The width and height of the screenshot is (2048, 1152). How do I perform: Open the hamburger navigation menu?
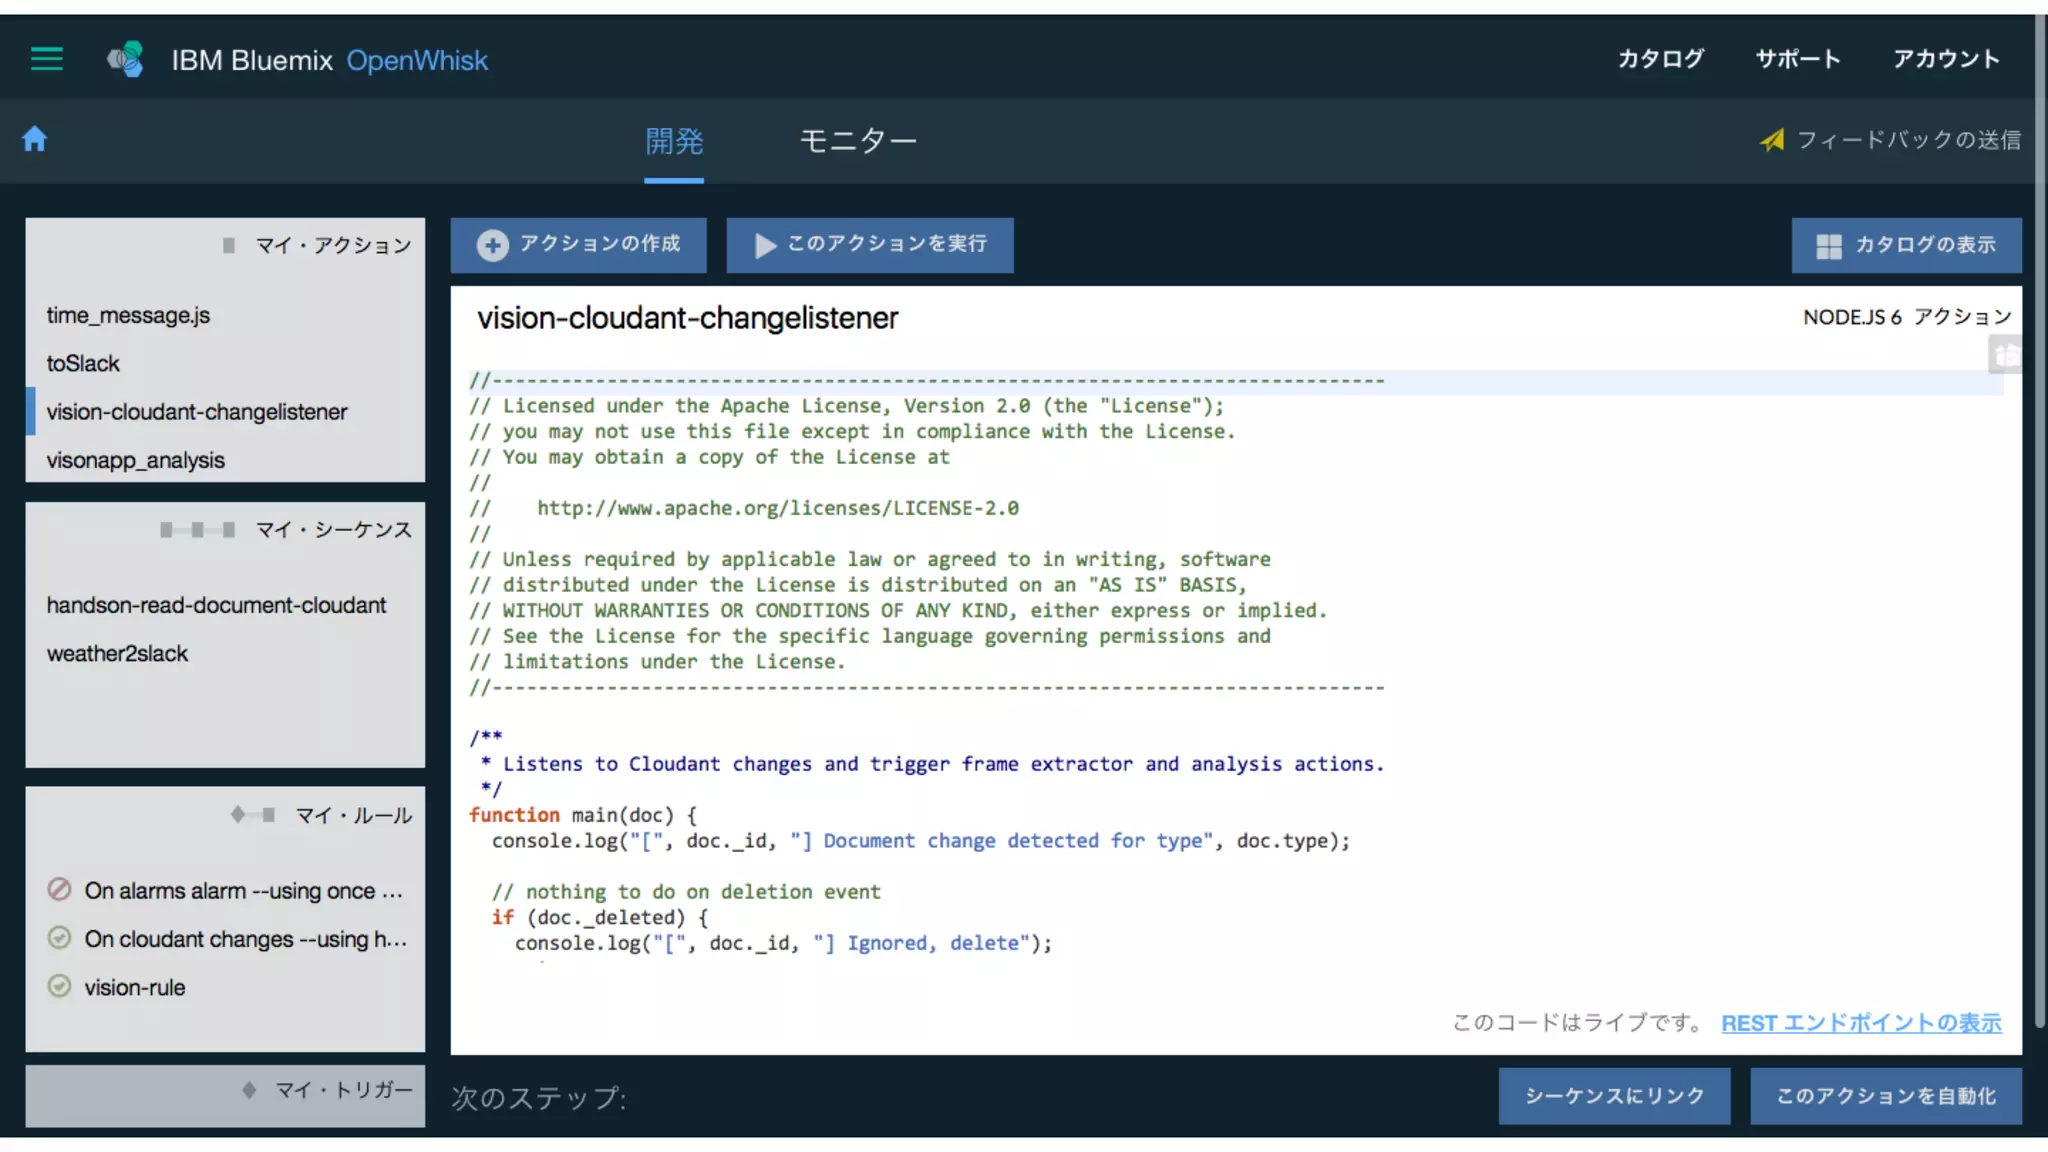46,59
